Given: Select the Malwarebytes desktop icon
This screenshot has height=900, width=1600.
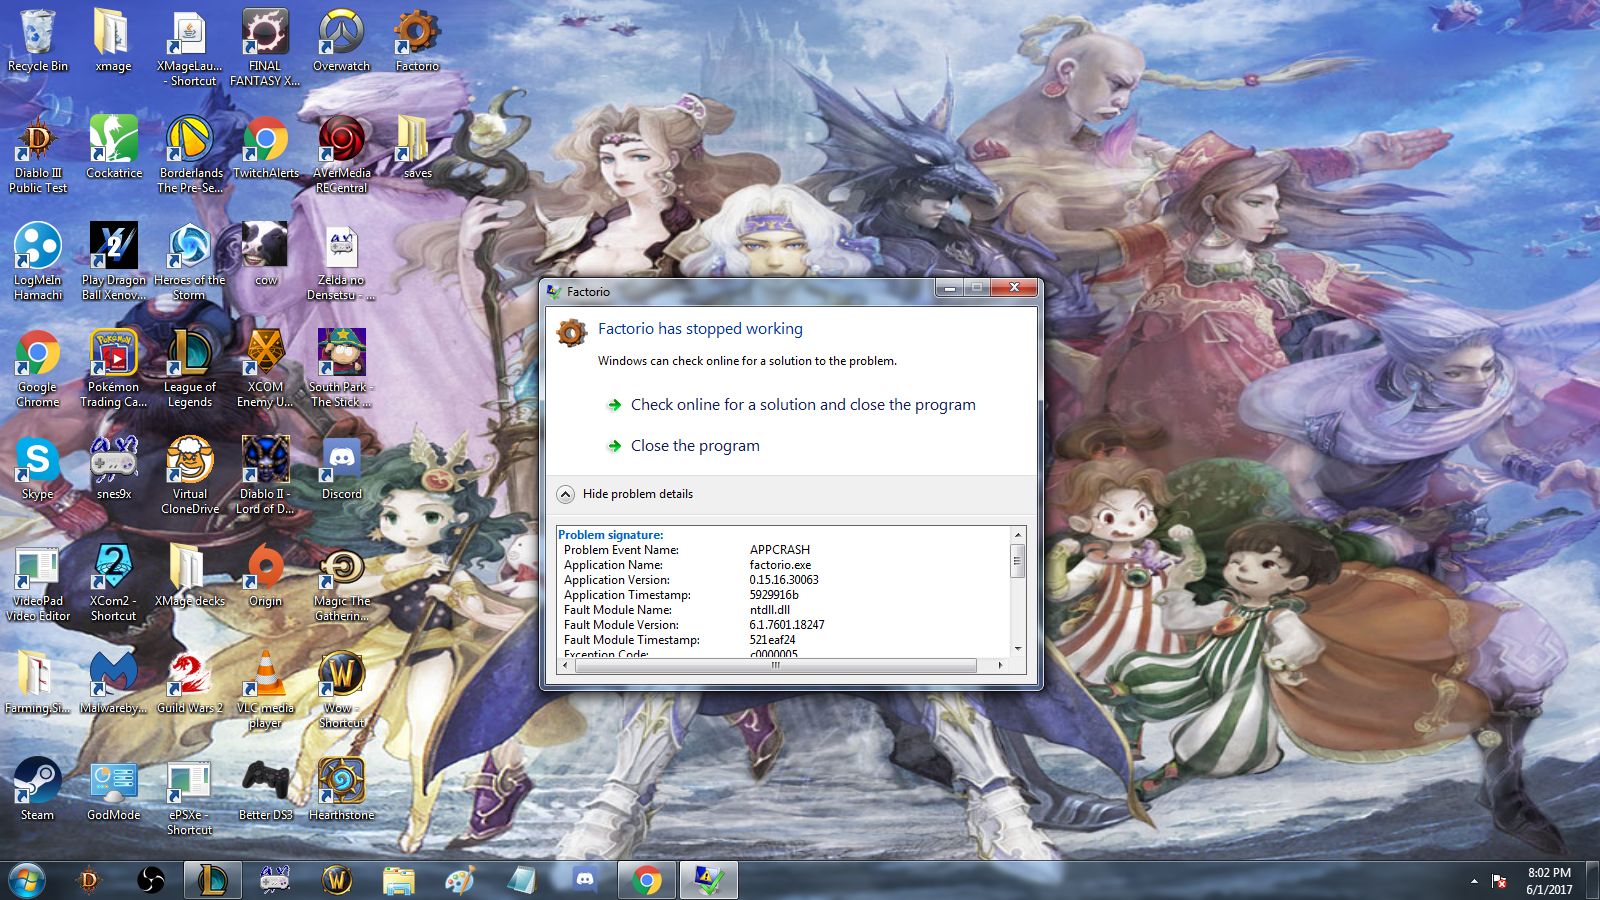Looking at the screenshot, I should (x=114, y=682).
